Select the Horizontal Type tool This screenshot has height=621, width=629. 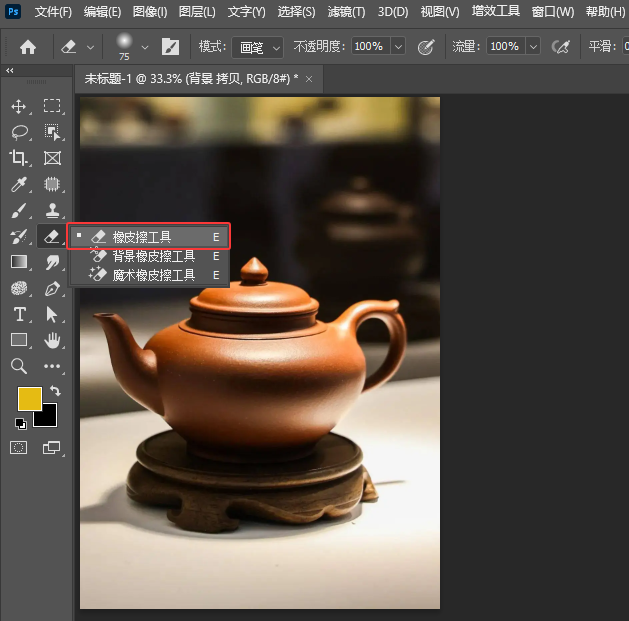tap(19, 314)
